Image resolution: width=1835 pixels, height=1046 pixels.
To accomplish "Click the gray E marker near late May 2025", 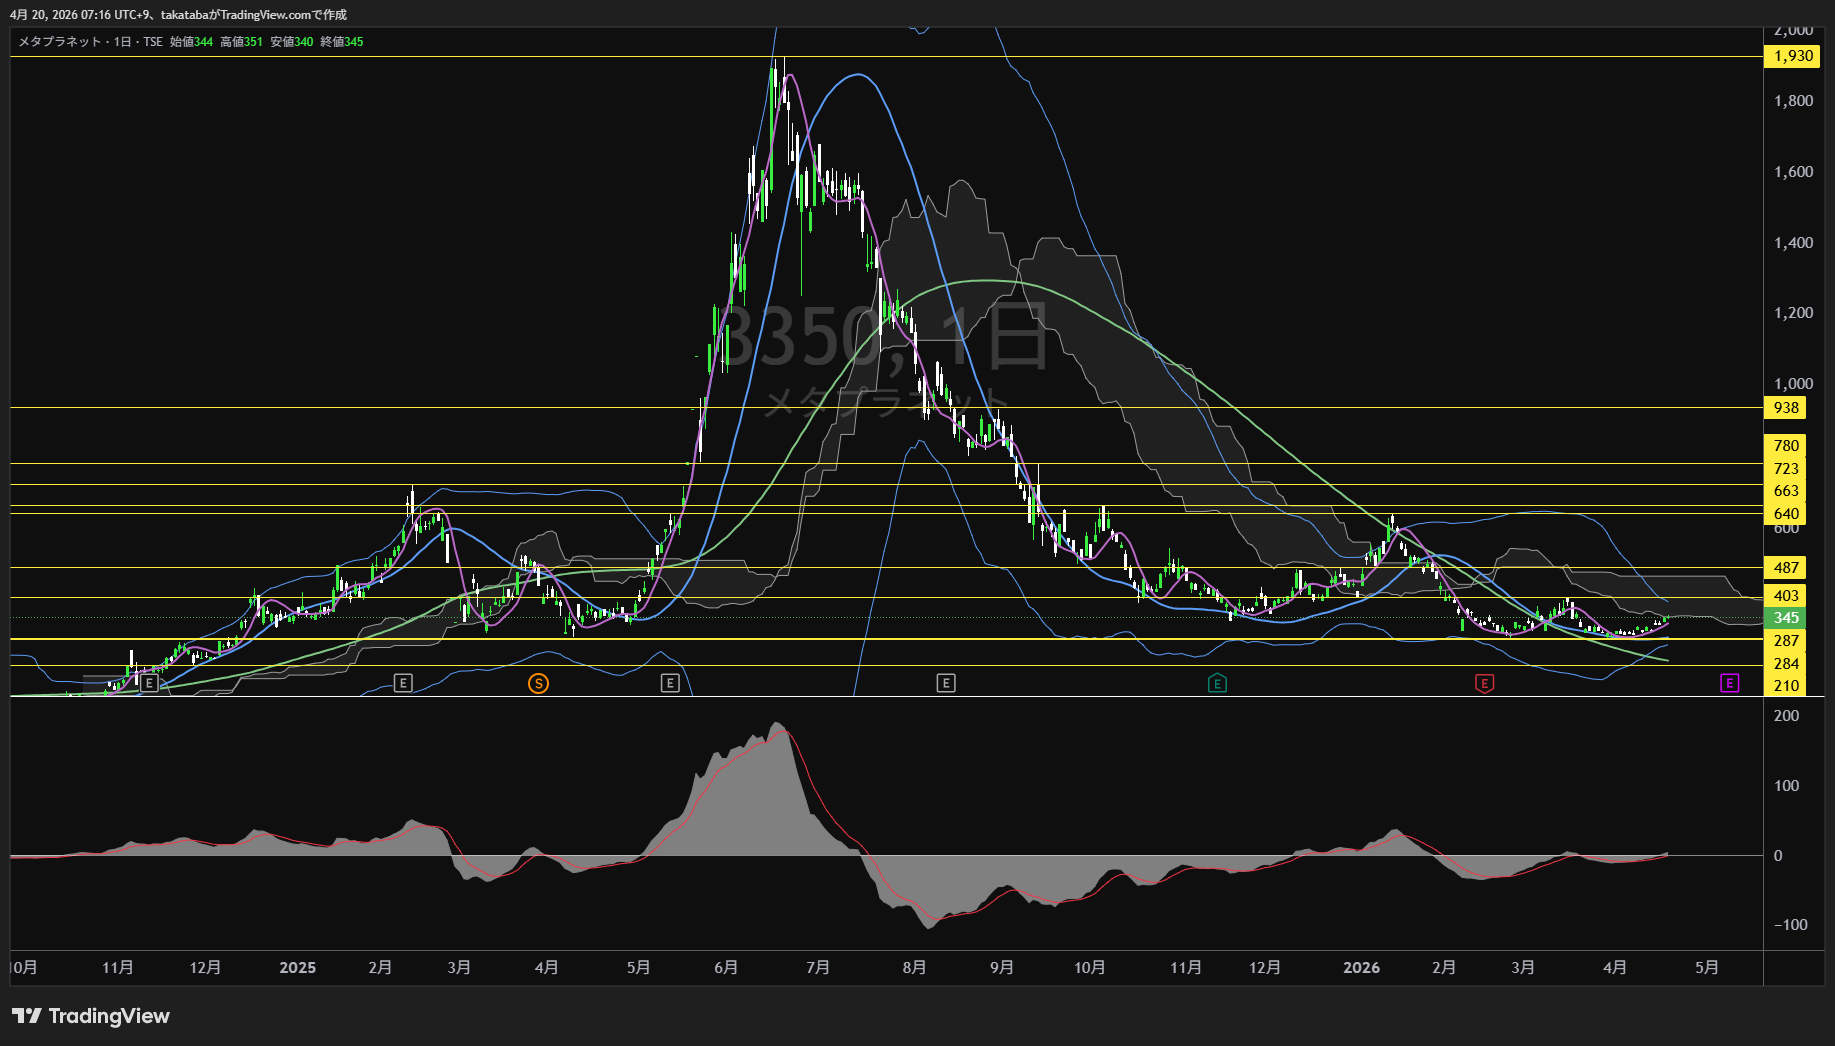I will pyautogui.click(x=670, y=683).
